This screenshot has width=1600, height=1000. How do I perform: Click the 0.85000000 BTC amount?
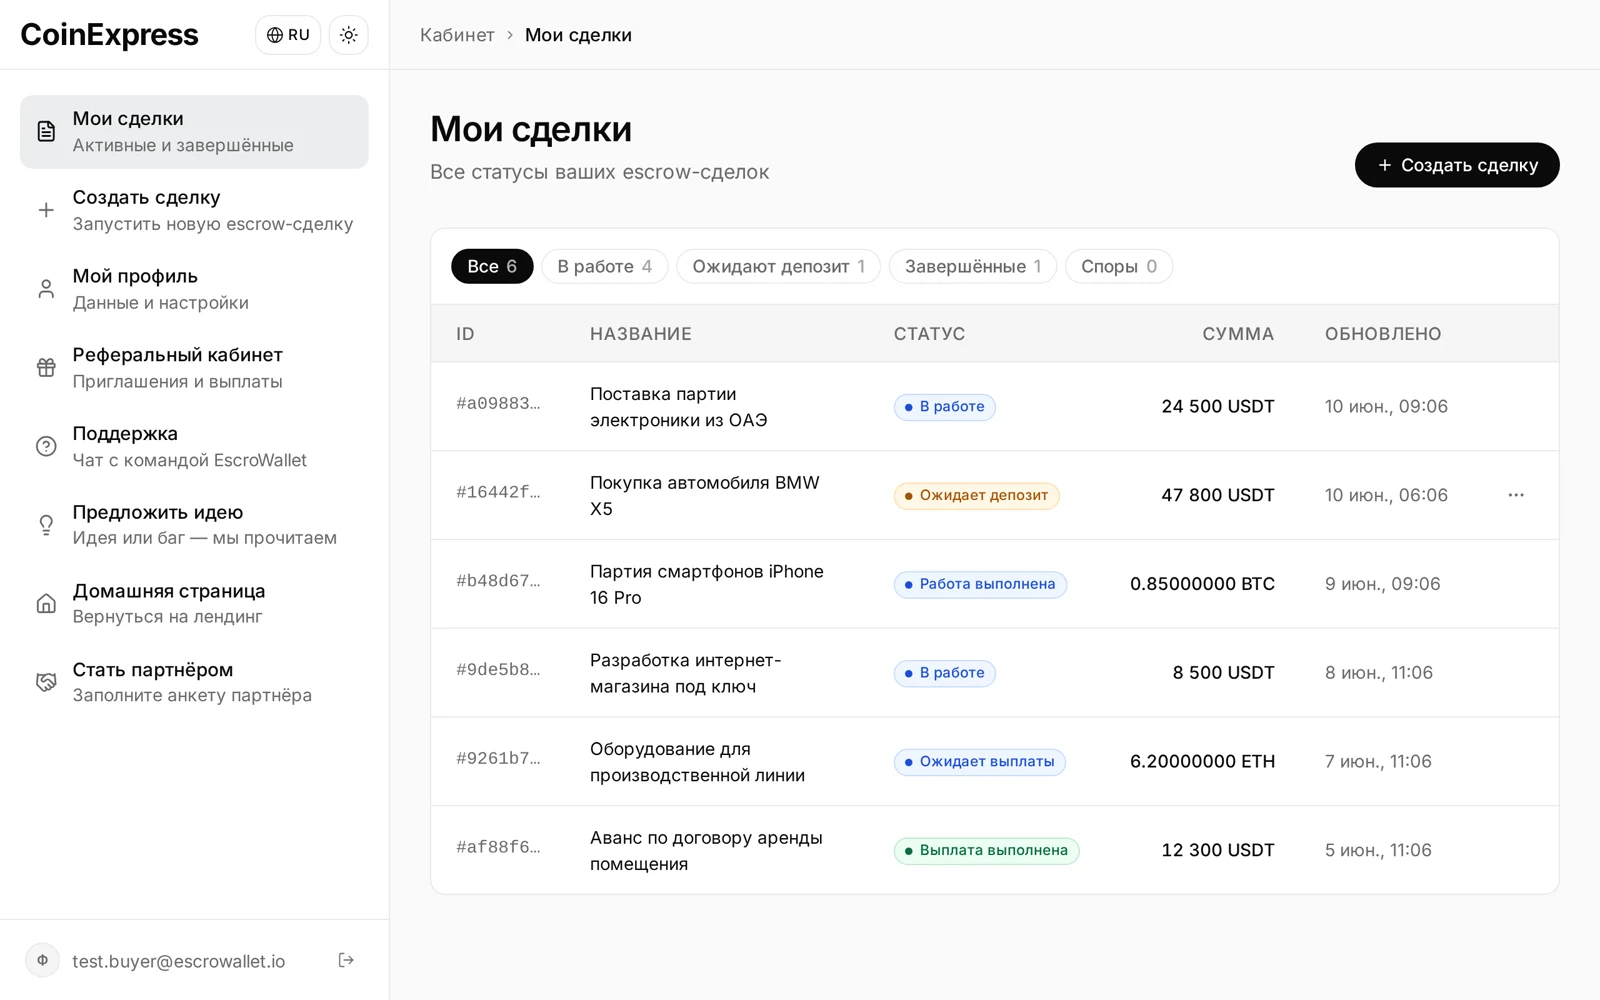[1202, 584]
